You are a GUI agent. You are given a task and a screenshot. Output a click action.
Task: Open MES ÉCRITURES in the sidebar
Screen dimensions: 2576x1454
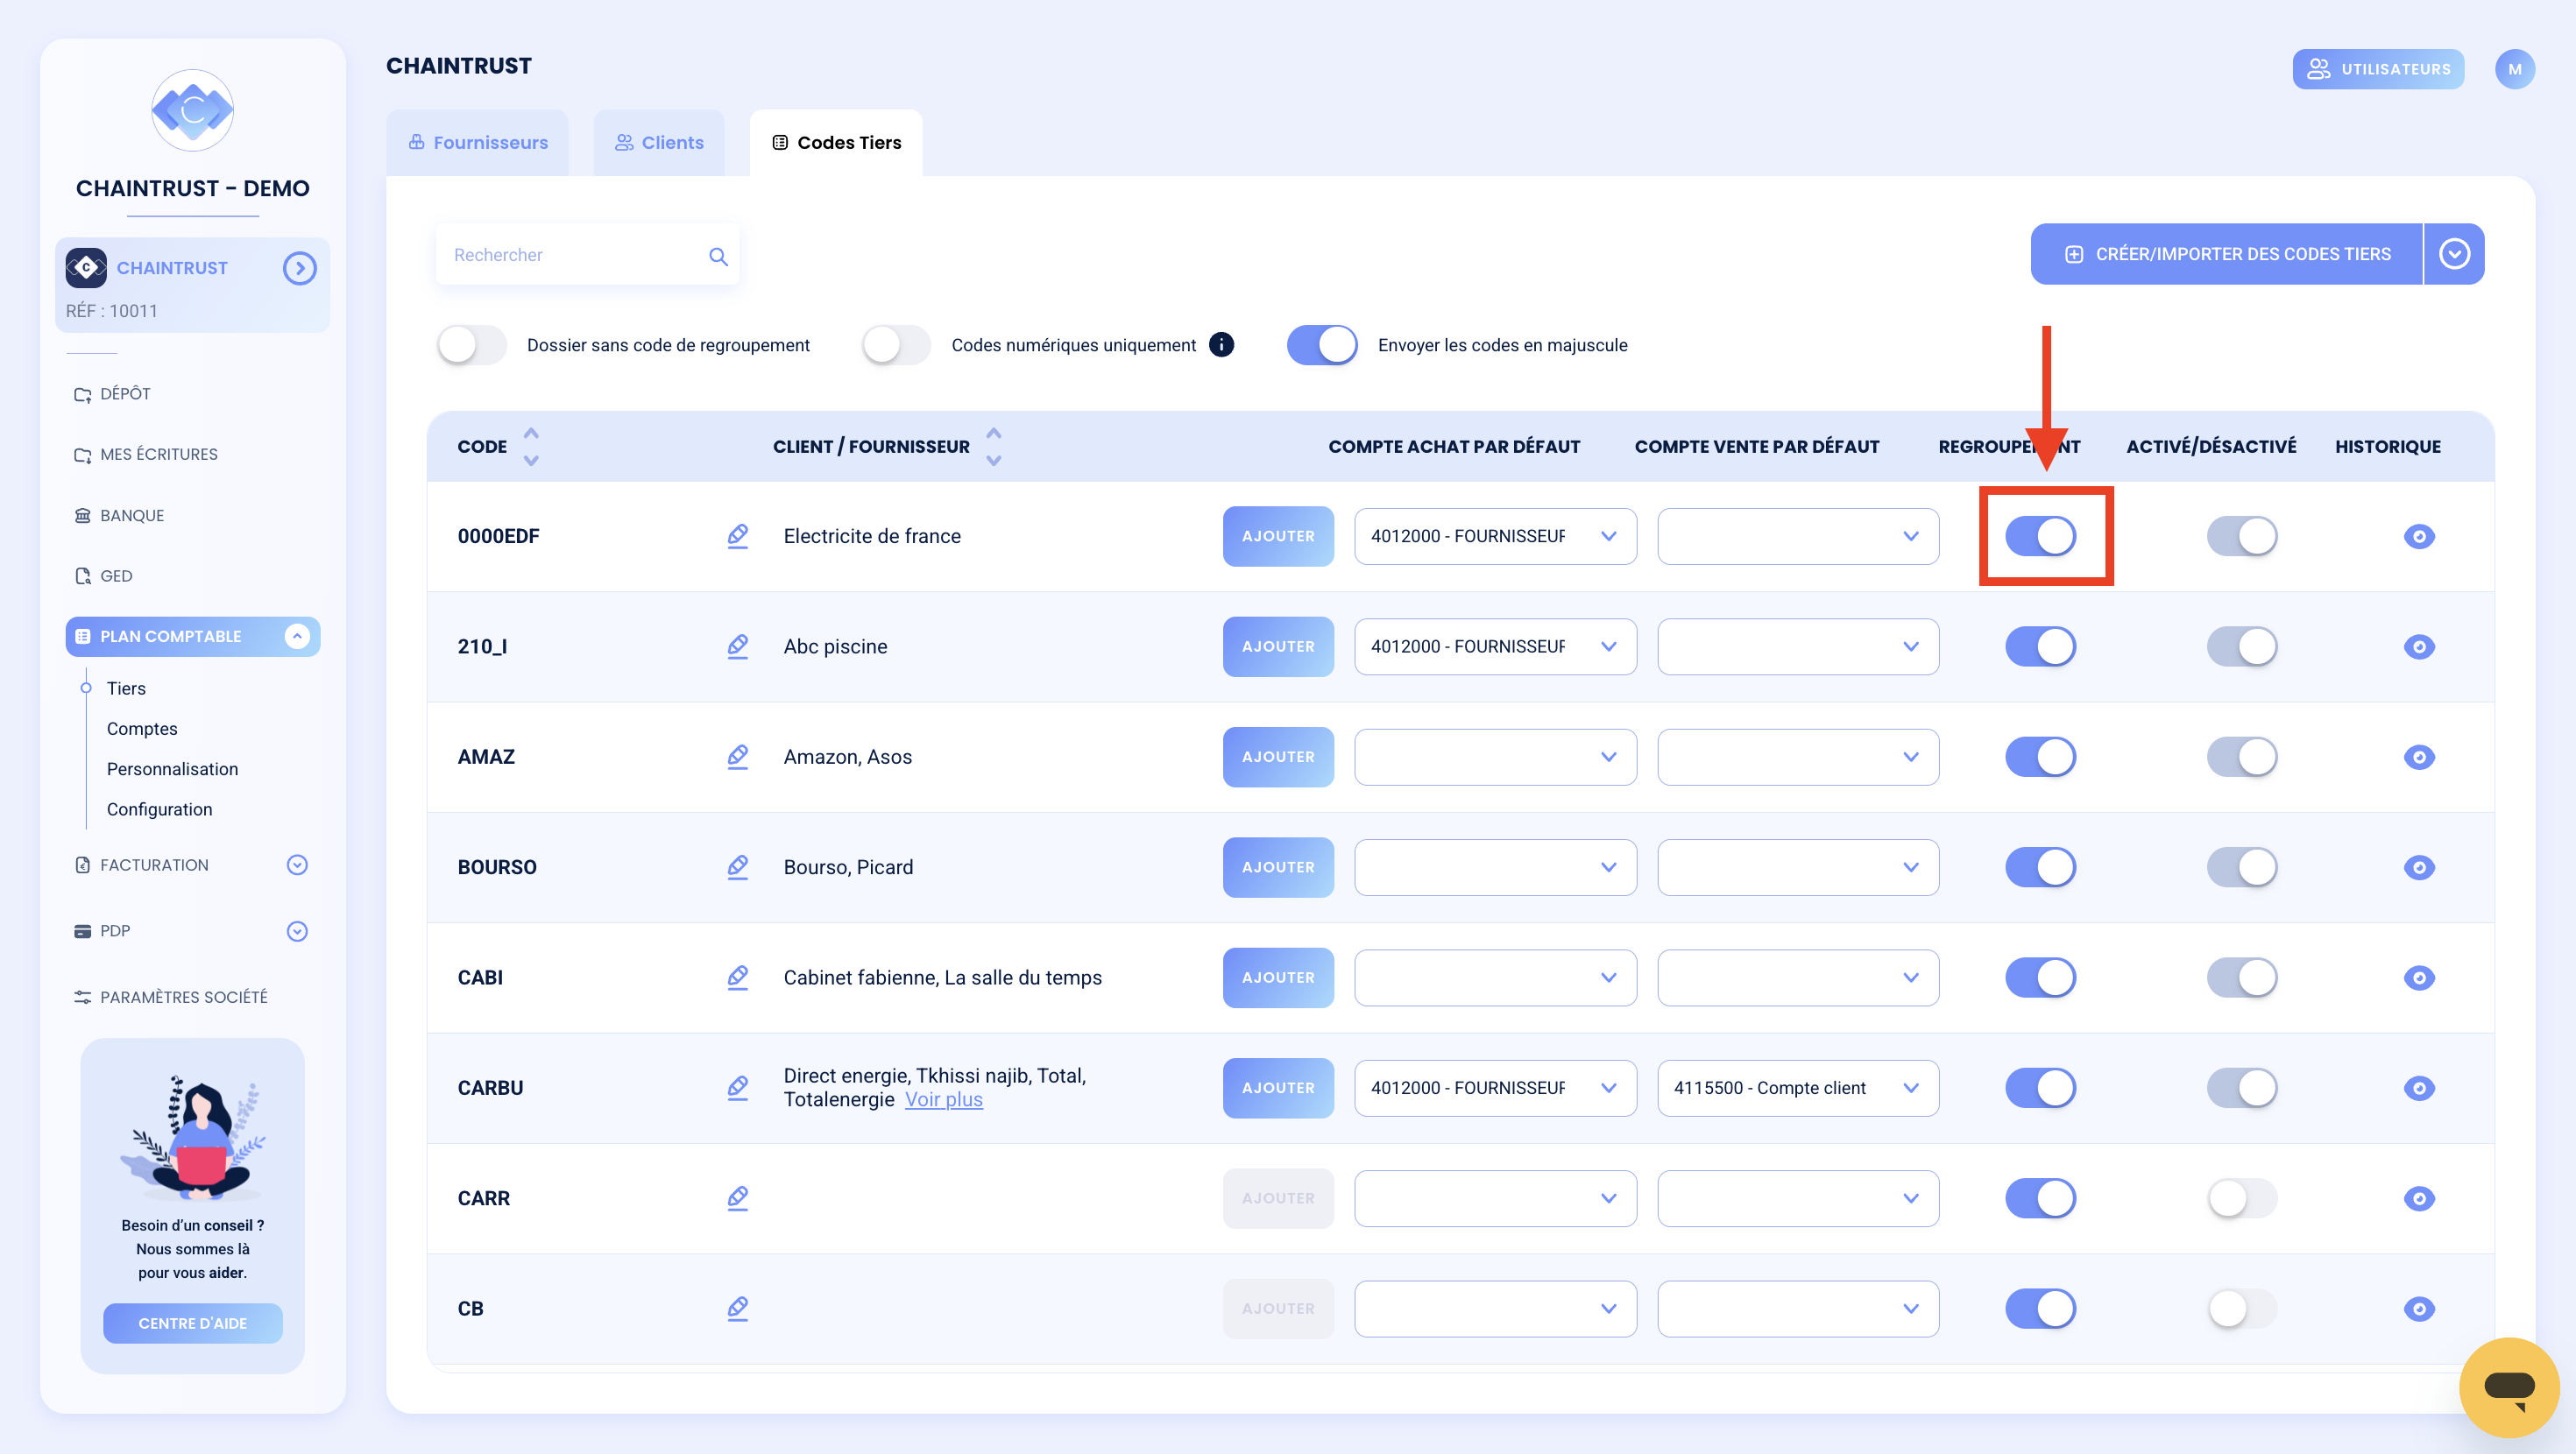(146, 454)
